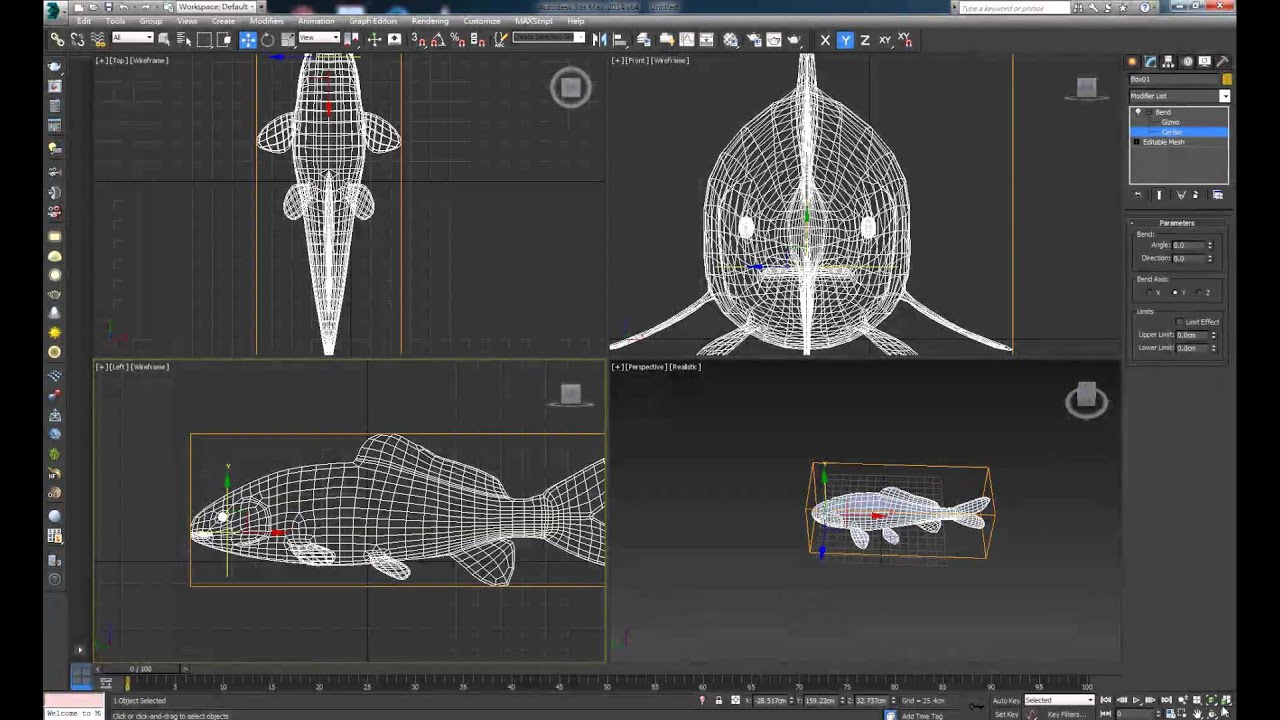
Task: Click Pin Stack icon below modifier stack
Action: coord(1138,195)
